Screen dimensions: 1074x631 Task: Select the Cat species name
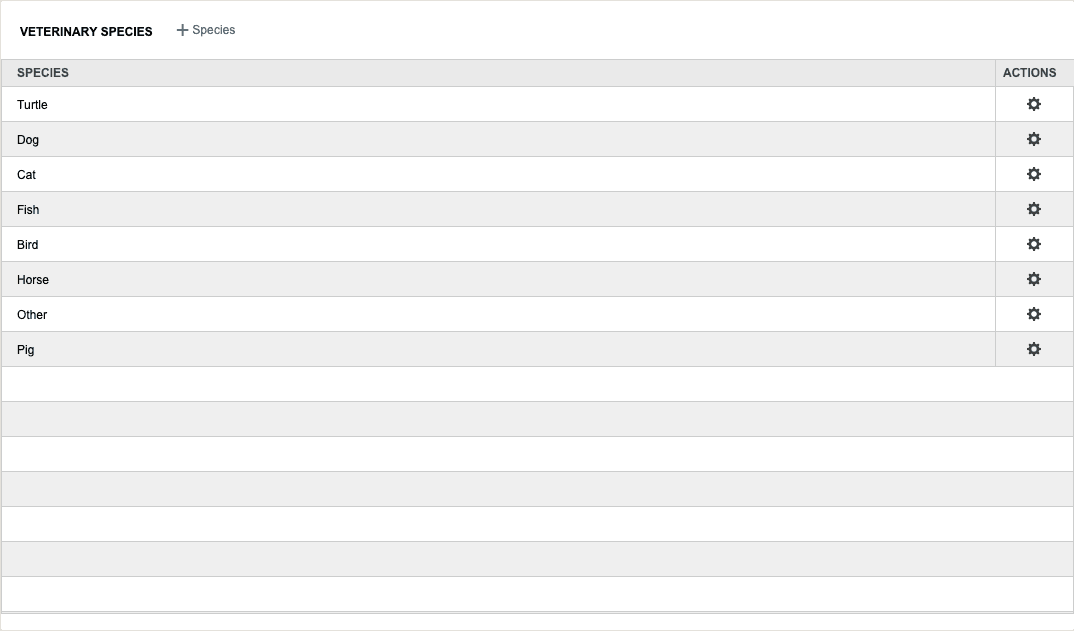[x=26, y=175]
